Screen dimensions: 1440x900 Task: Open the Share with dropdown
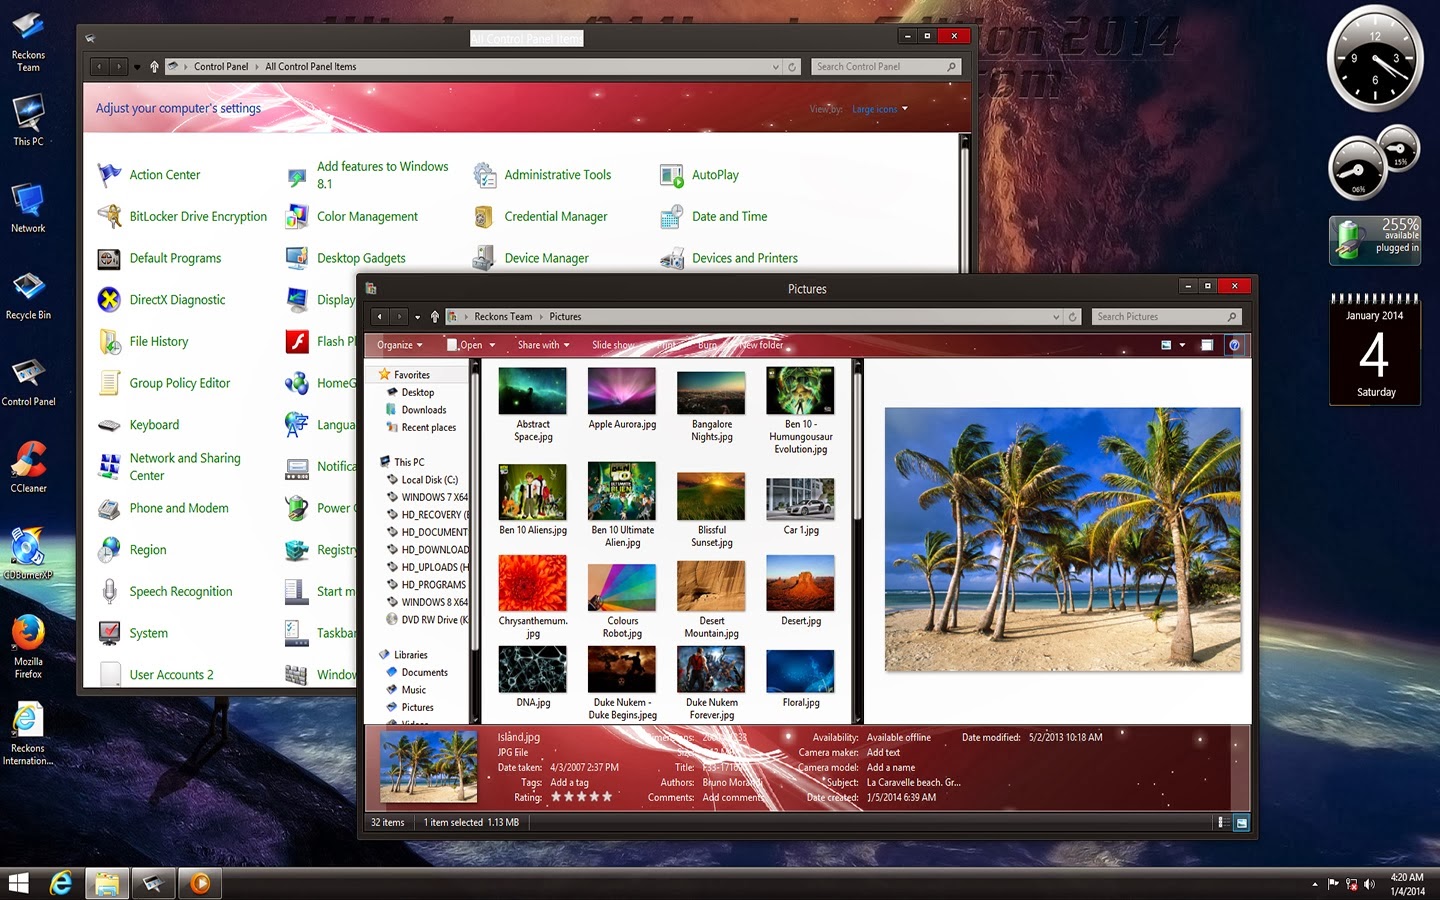541,344
